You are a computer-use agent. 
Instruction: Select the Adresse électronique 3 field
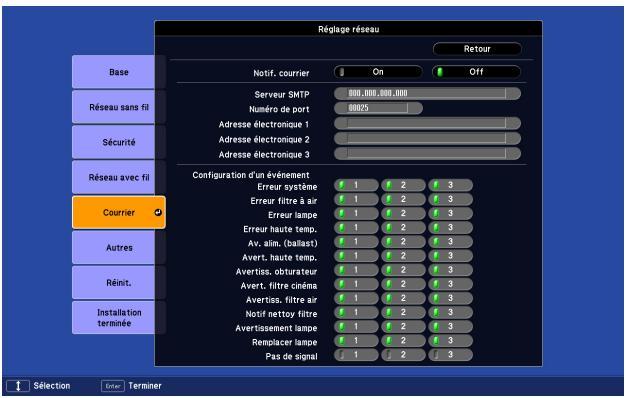[427, 154]
